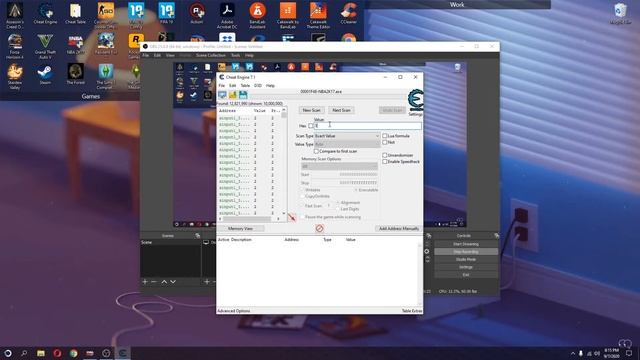Open the Grand Theft Auto V desktop shortcut

pos(45,46)
